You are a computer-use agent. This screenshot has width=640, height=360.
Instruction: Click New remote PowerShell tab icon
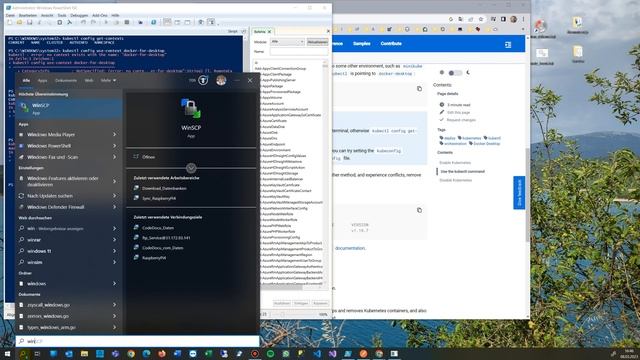pos(140,22)
